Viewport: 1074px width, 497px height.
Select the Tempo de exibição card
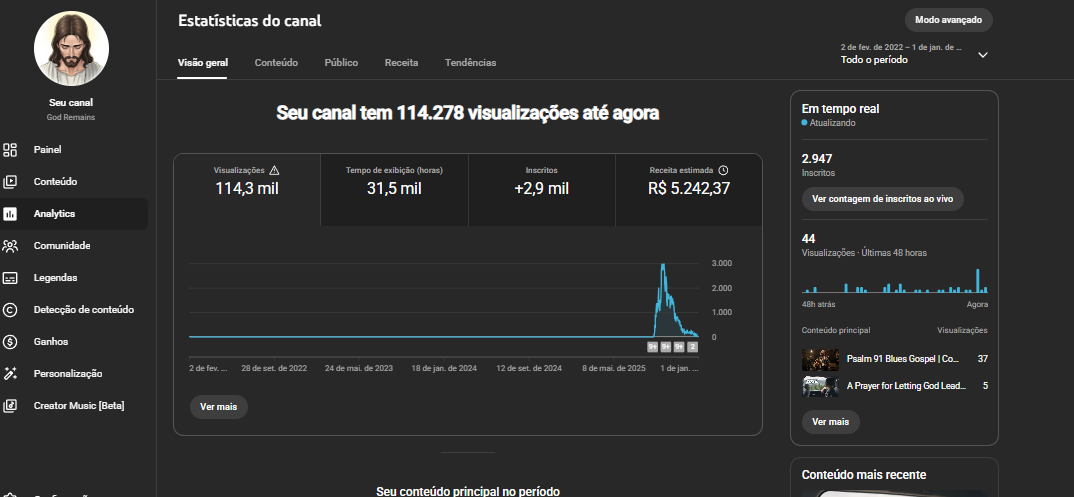click(x=395, y=190)
